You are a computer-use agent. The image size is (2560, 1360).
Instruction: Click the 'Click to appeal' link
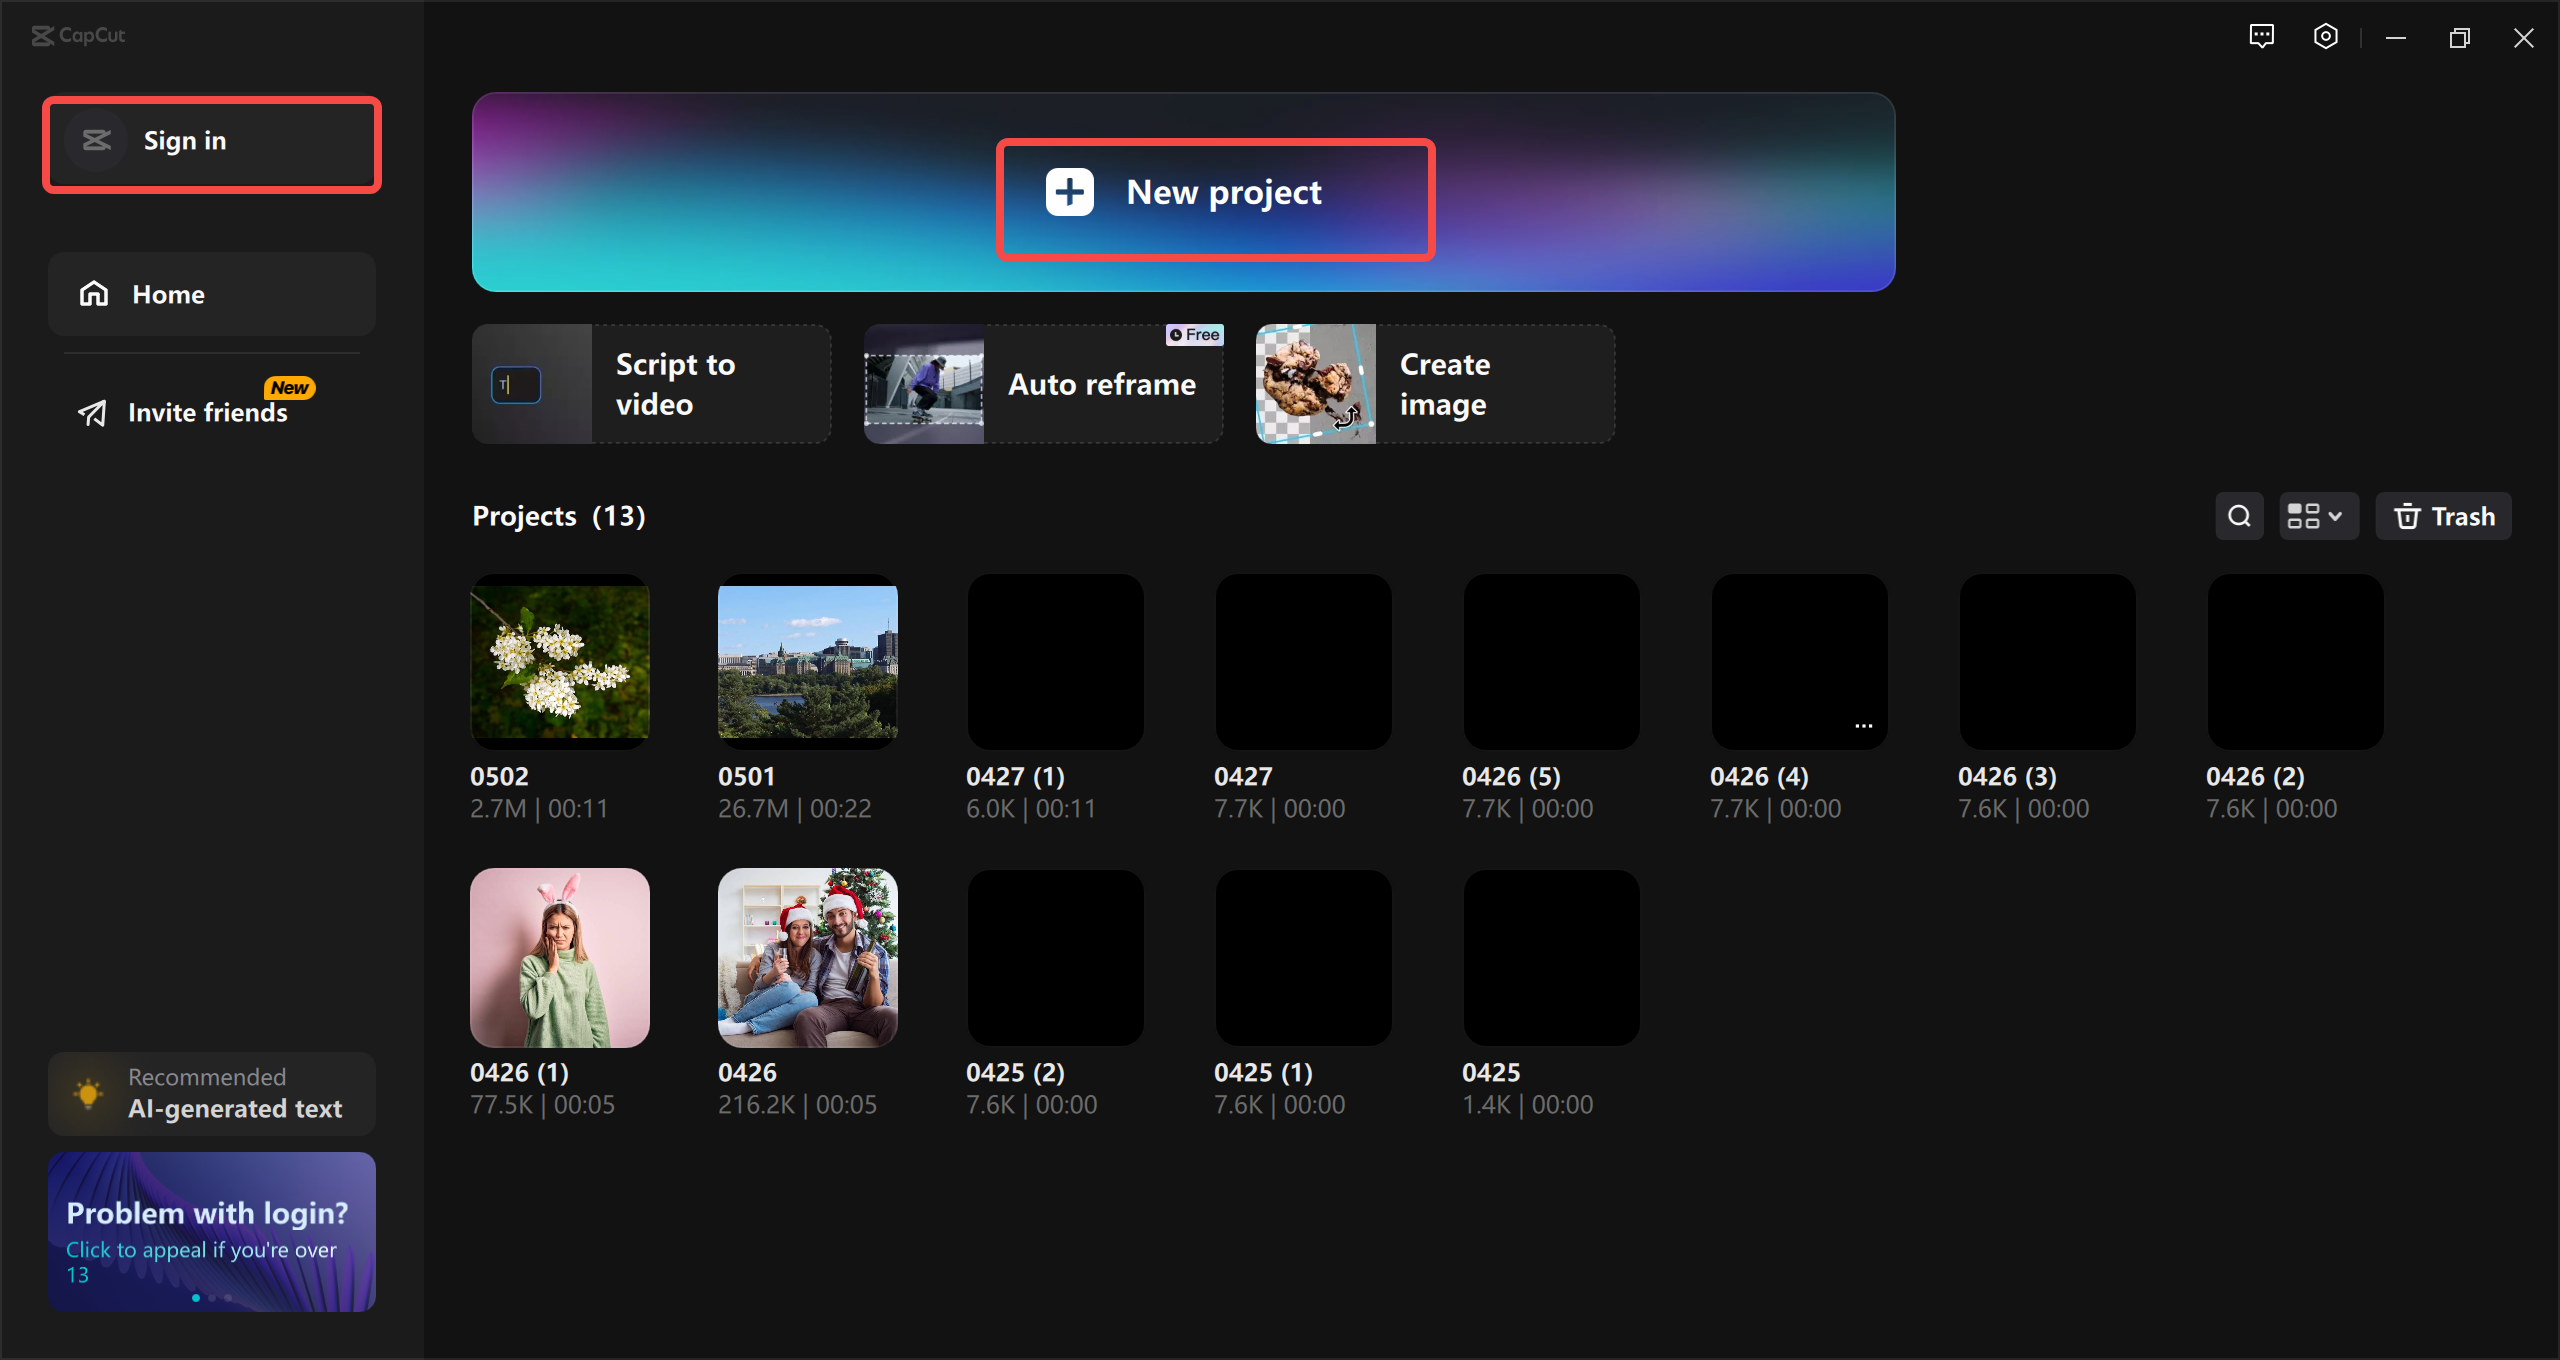[x=136, y=1250]
